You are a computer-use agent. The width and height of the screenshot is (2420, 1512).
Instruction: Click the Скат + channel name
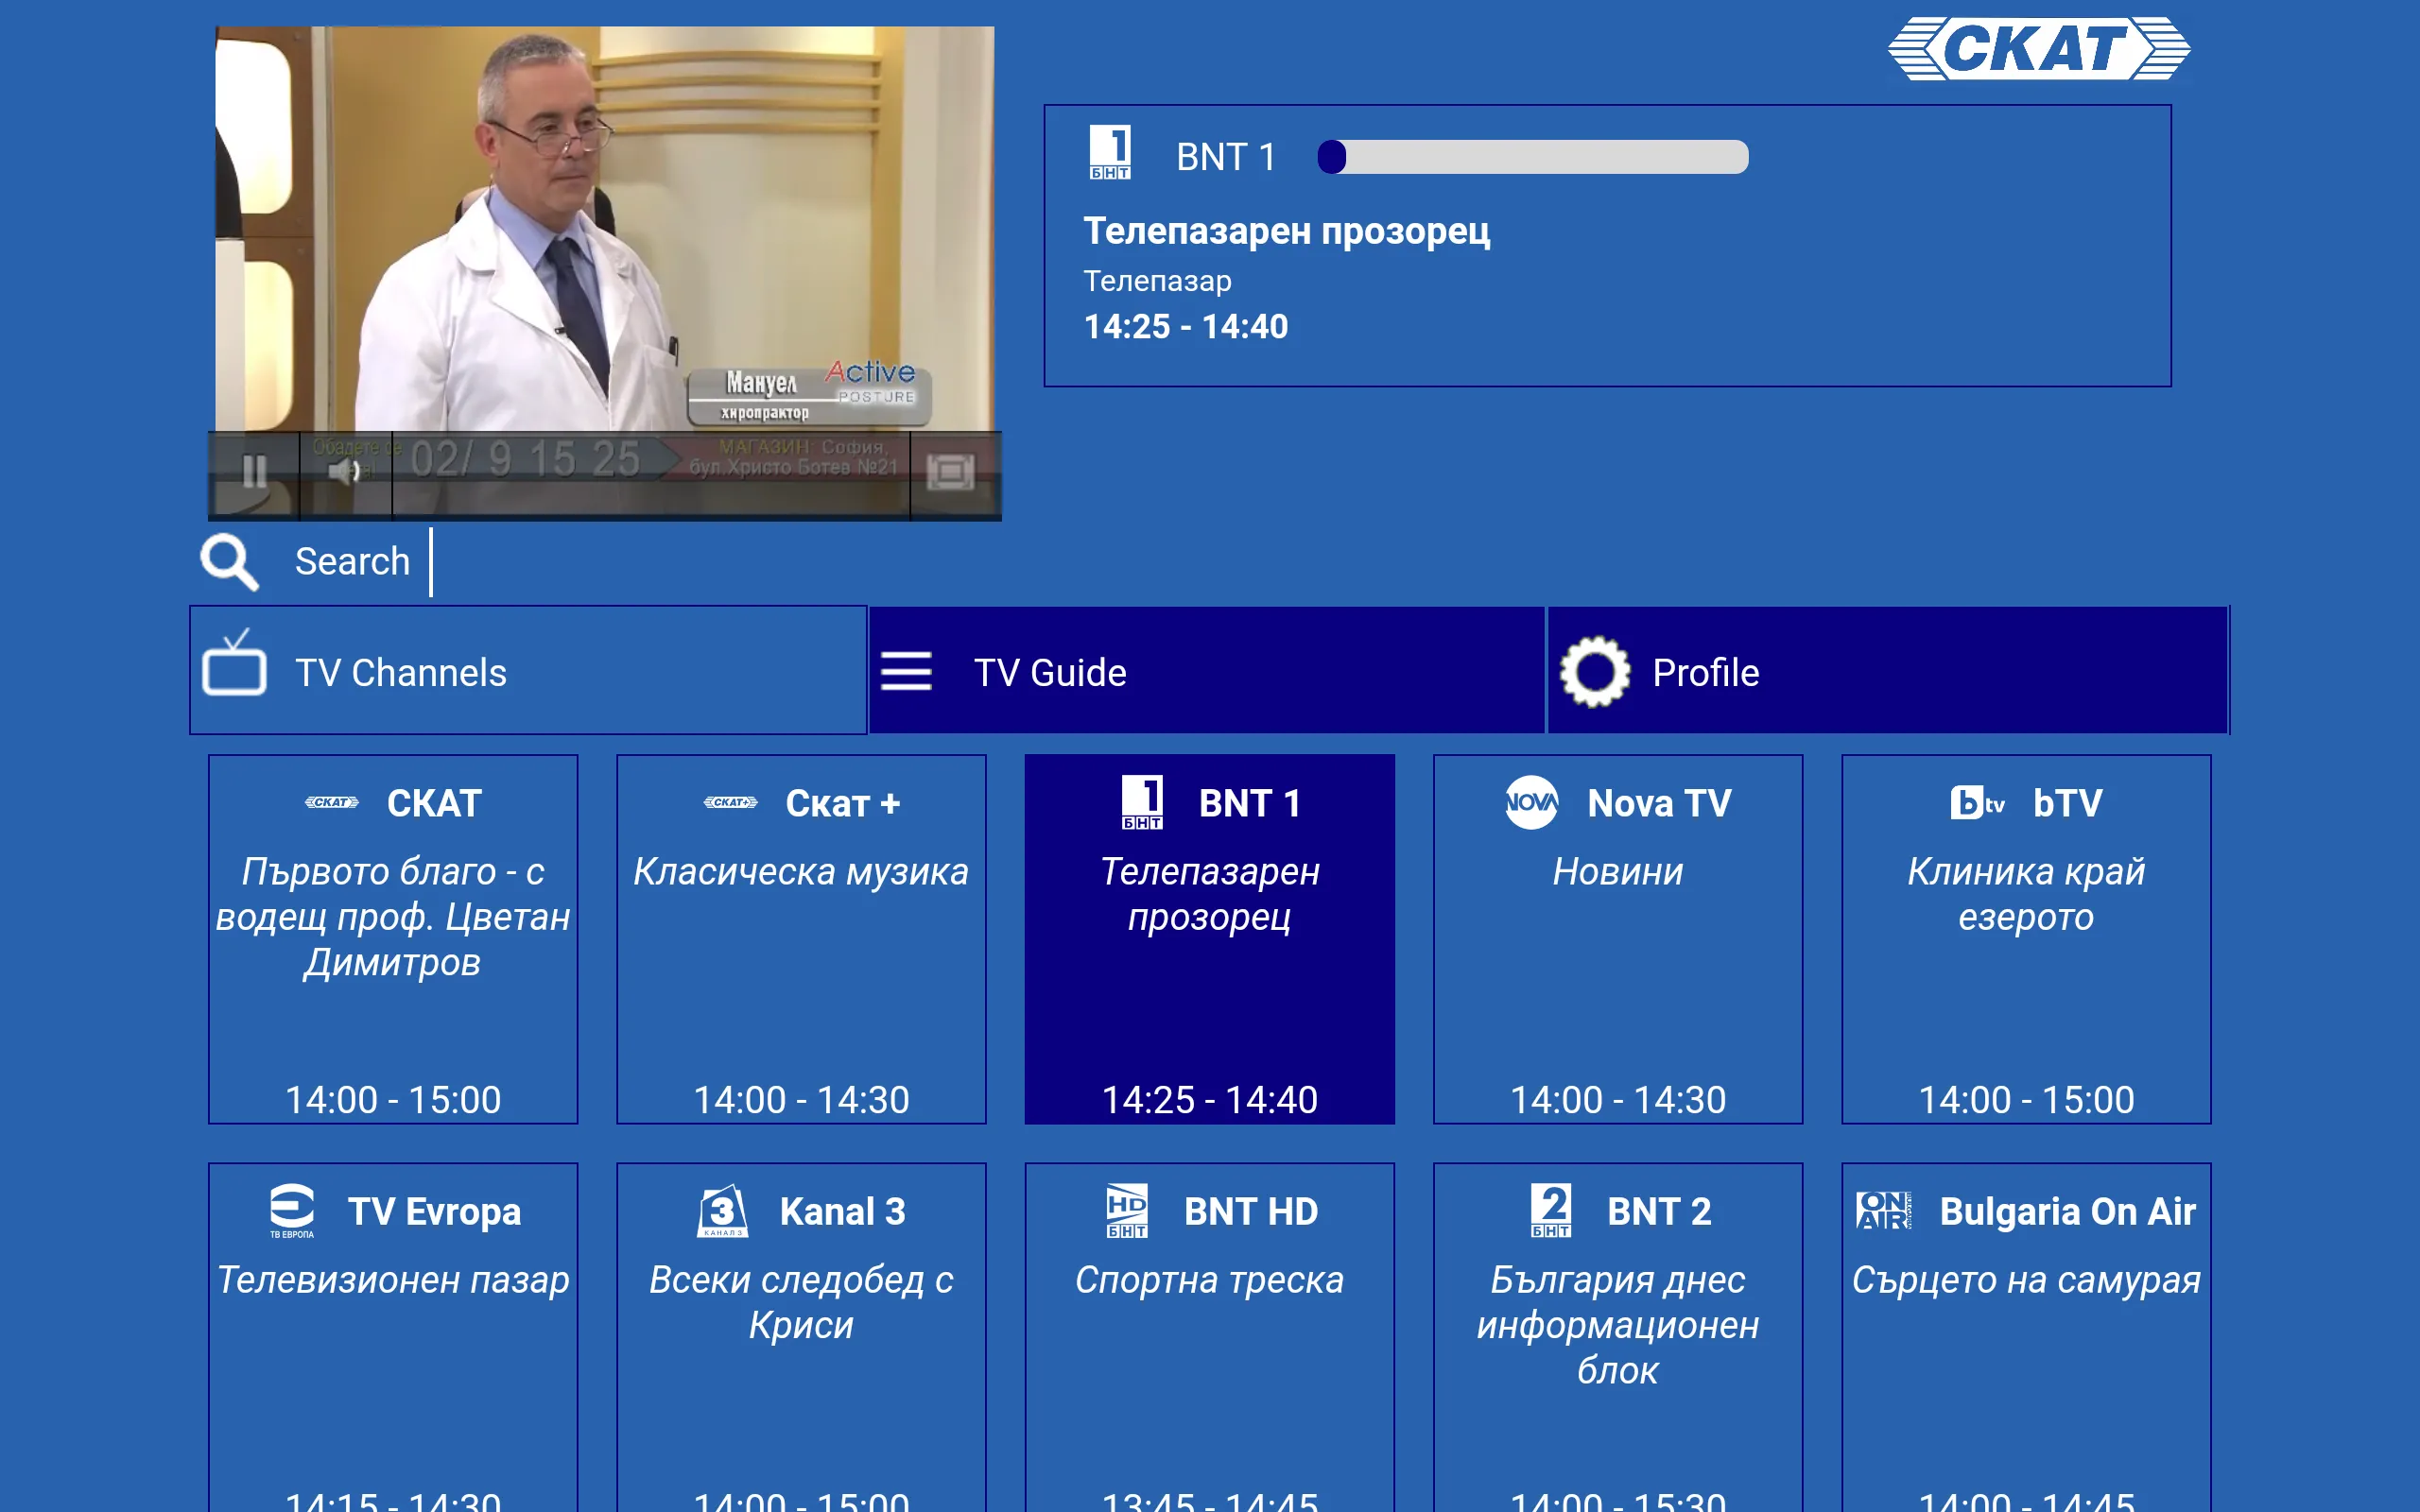(x=843, y=804)
